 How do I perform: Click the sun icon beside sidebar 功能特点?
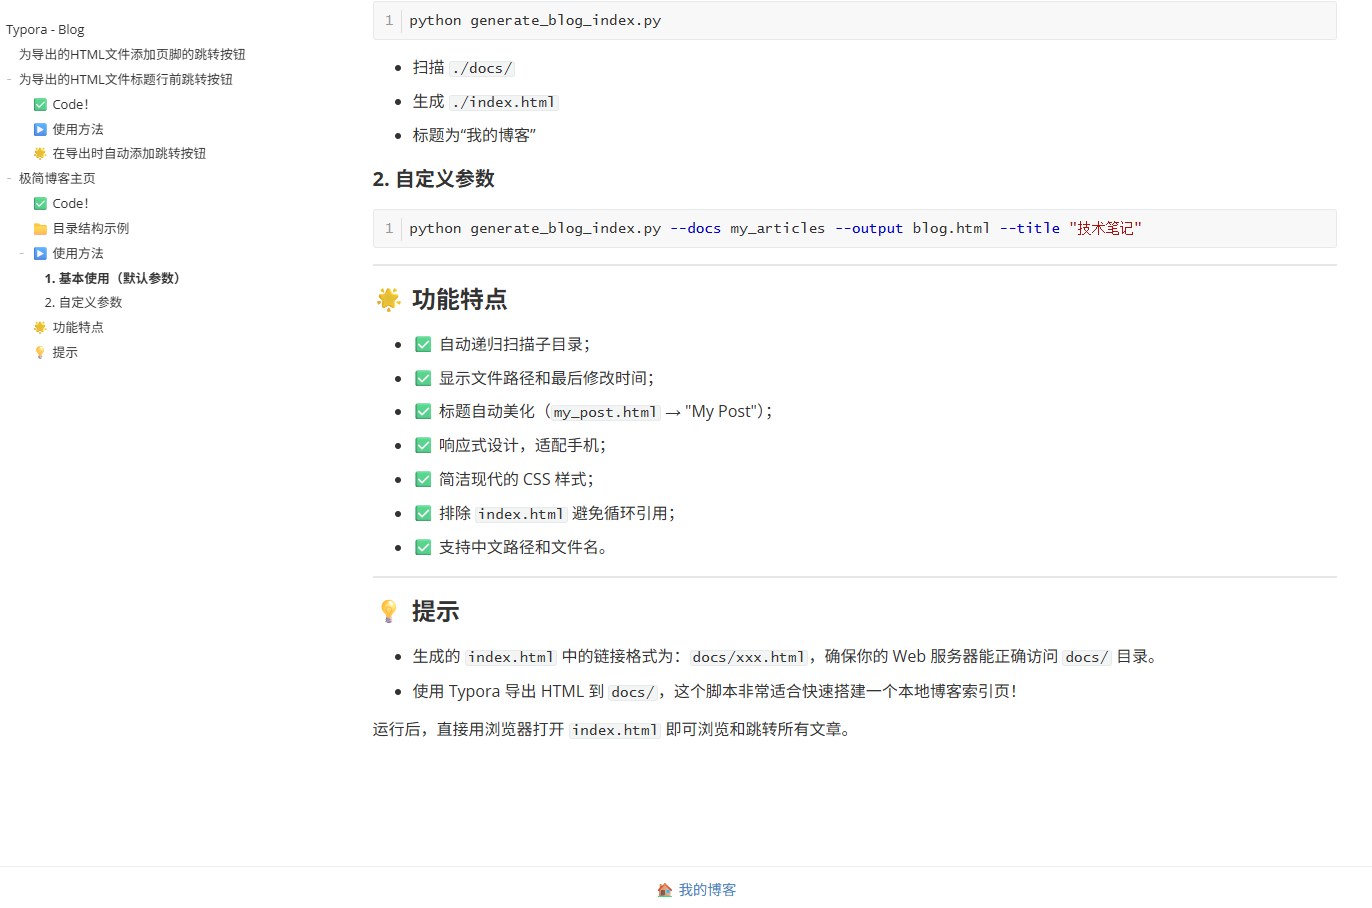(40, 328)
